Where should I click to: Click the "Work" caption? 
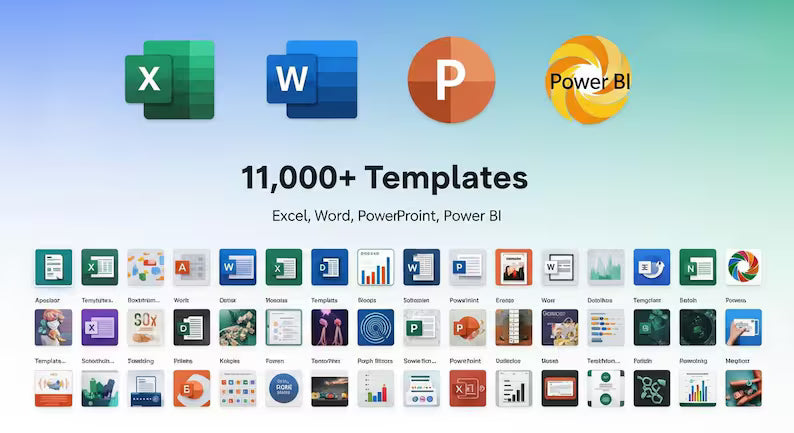pos(181,300)
